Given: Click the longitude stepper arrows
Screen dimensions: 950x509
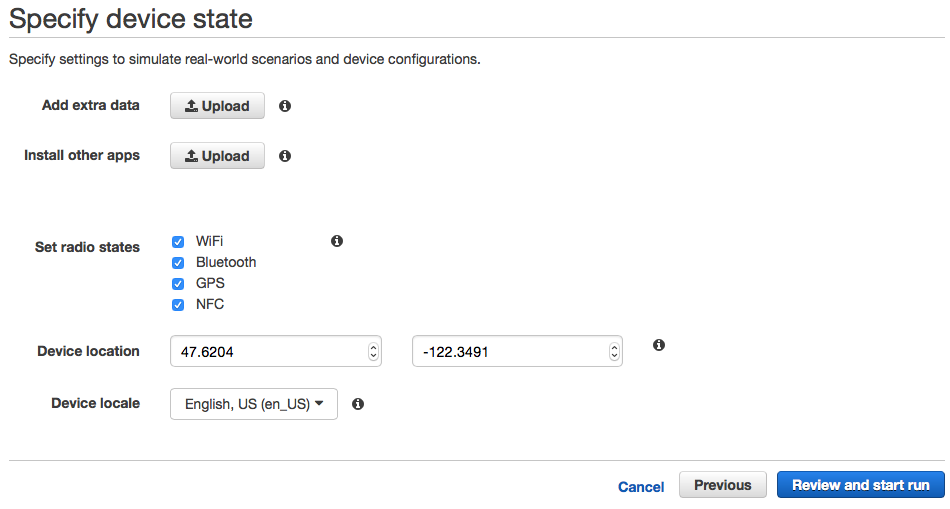Looking at the screenshot, I should 614,351.
